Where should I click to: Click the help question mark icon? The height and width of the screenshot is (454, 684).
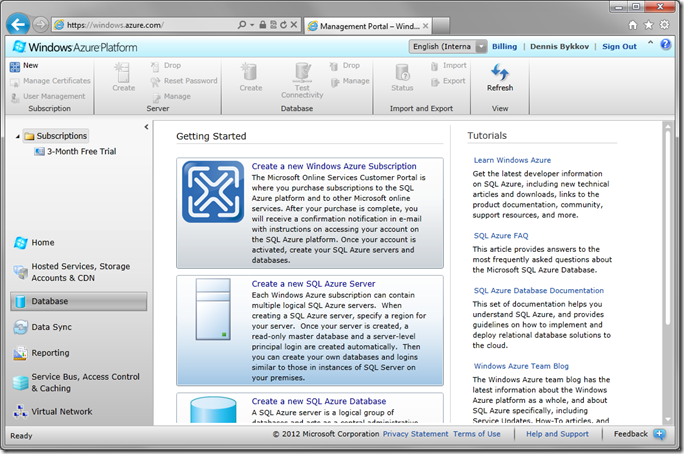[x=665, y=46]
